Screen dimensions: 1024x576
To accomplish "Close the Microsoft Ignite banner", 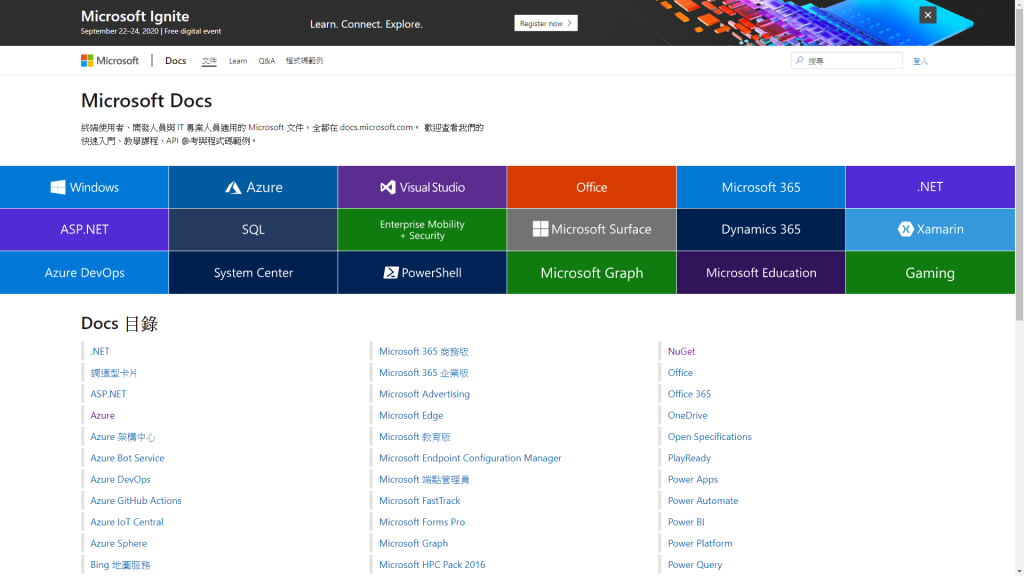I will [x=927, y=15].
